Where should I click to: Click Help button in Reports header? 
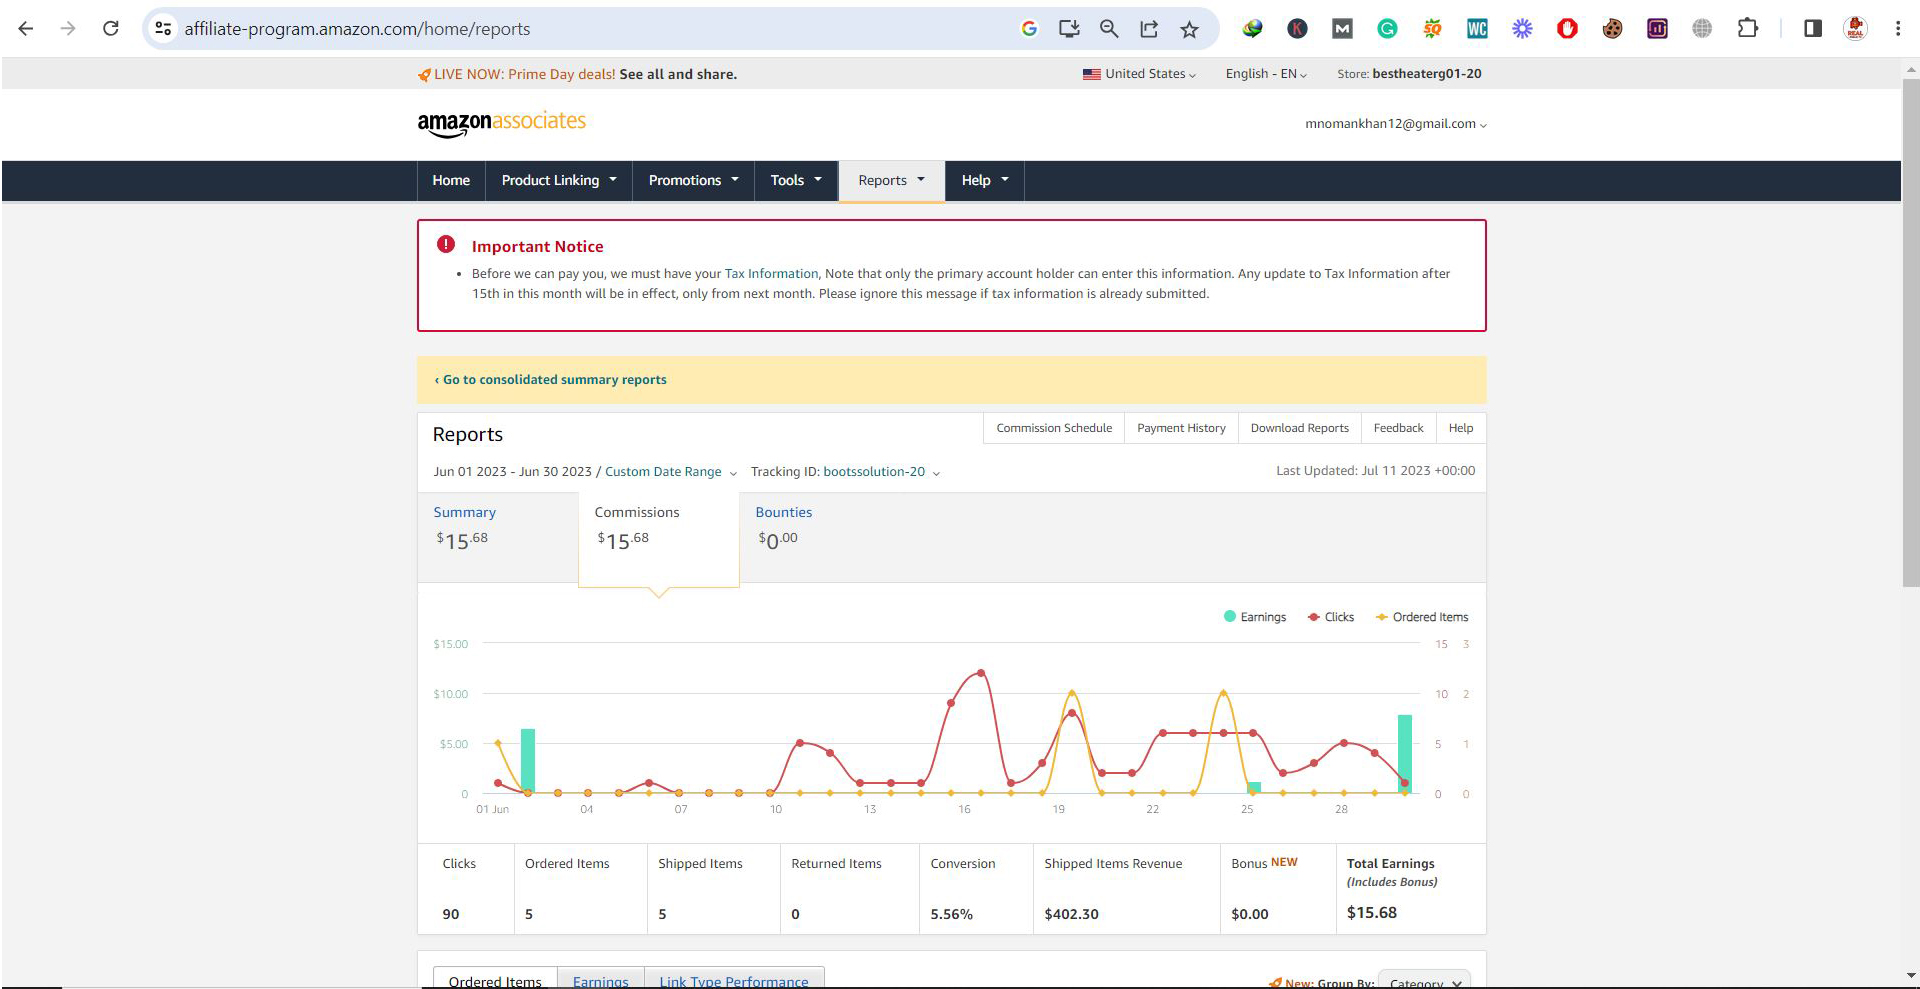(x=1461, y=428)
